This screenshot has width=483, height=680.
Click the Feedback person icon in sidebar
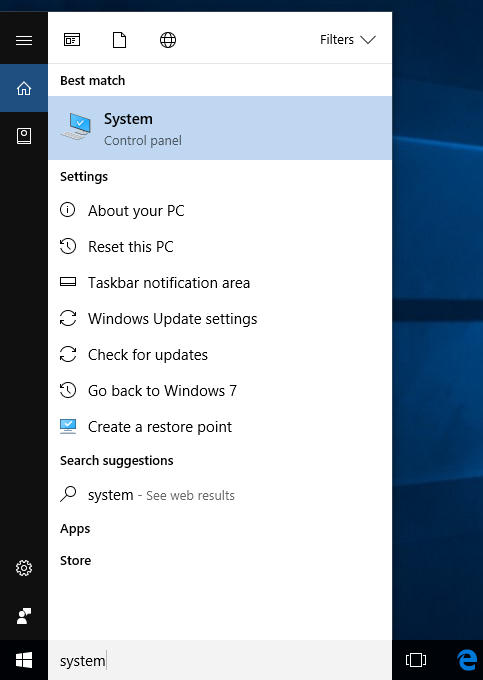point(24,616)
